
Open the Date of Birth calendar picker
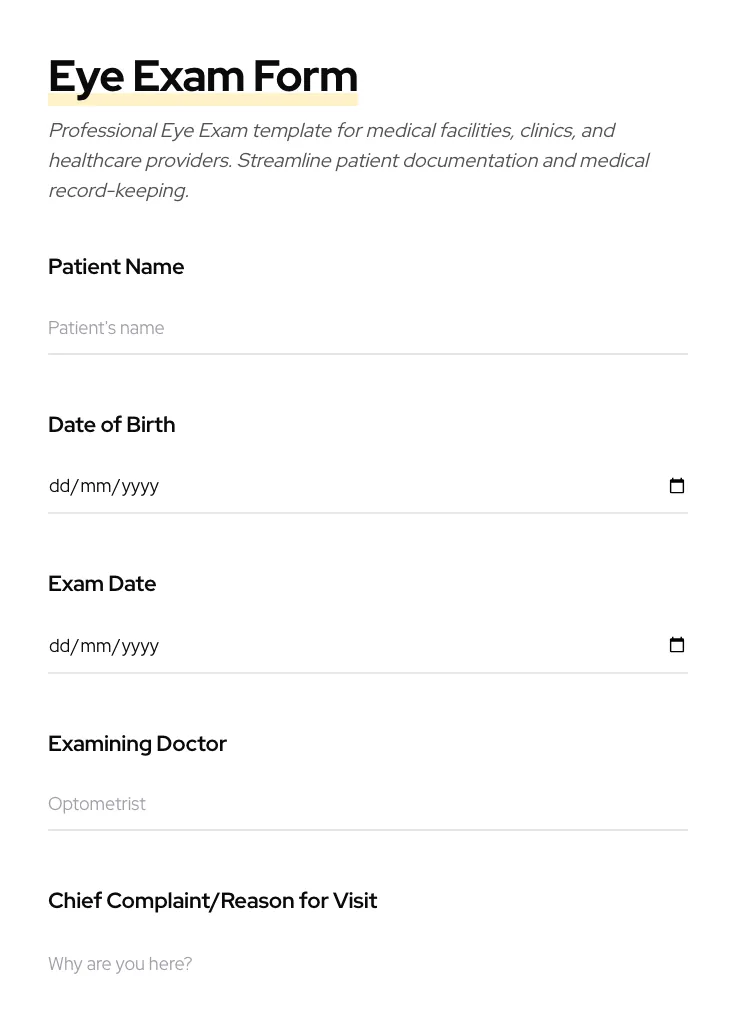[677, 486]
